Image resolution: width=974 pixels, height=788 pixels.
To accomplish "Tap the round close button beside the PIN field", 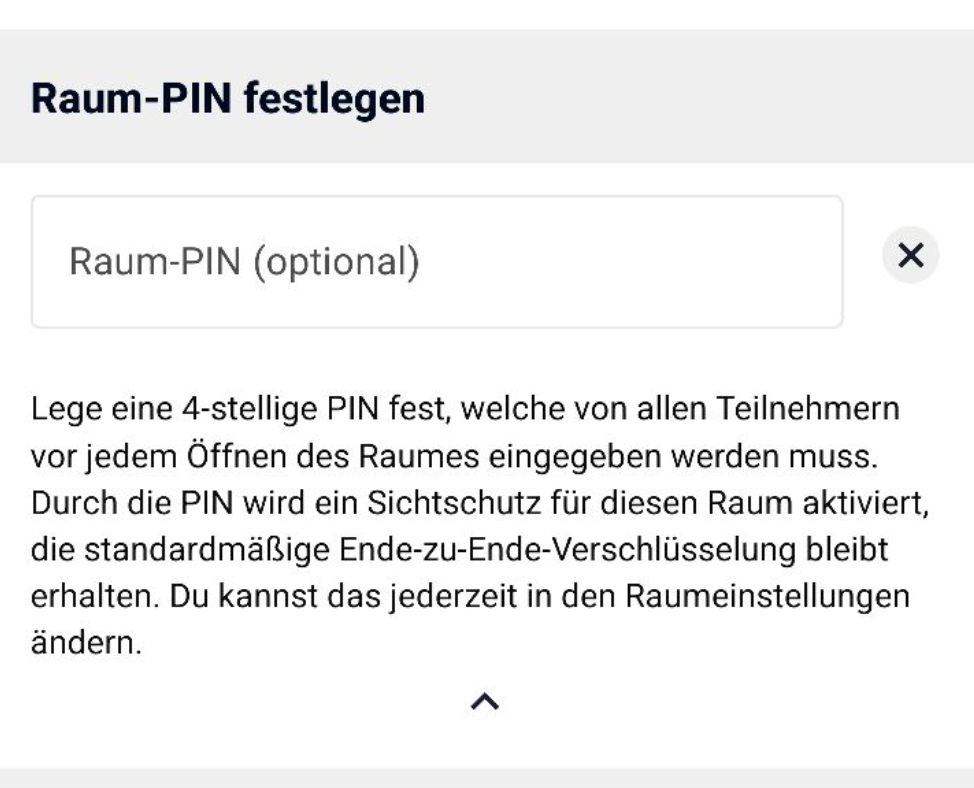I will tap(910, 256).
